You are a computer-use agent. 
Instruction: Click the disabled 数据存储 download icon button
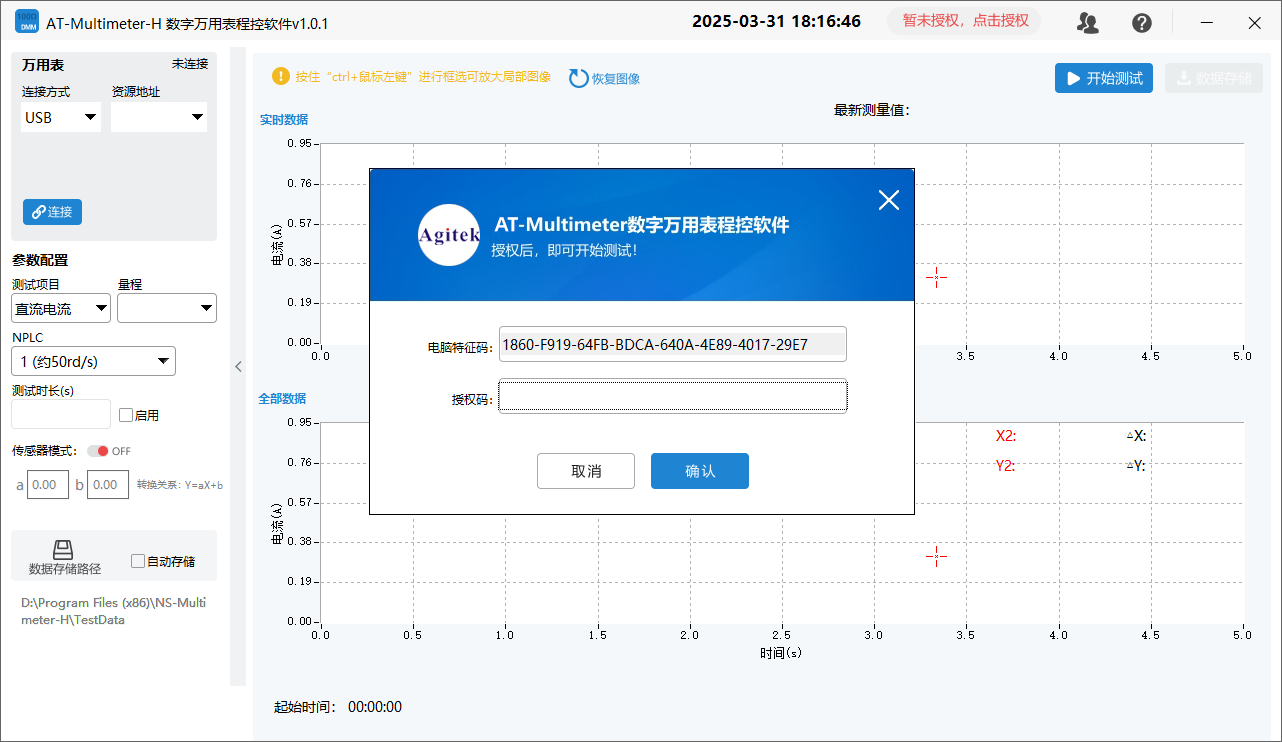point(1213,77)
